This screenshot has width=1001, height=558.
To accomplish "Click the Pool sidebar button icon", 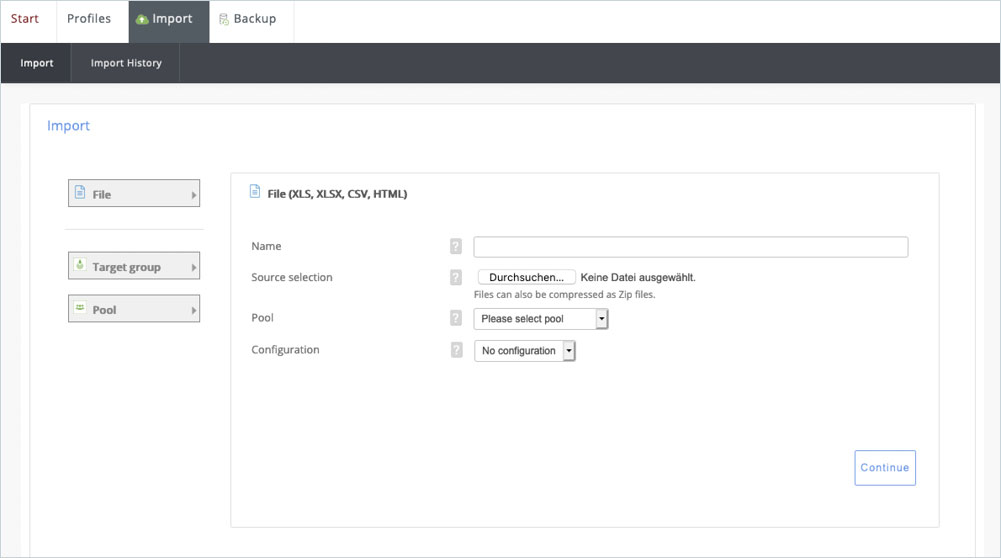I will point(80,309).
